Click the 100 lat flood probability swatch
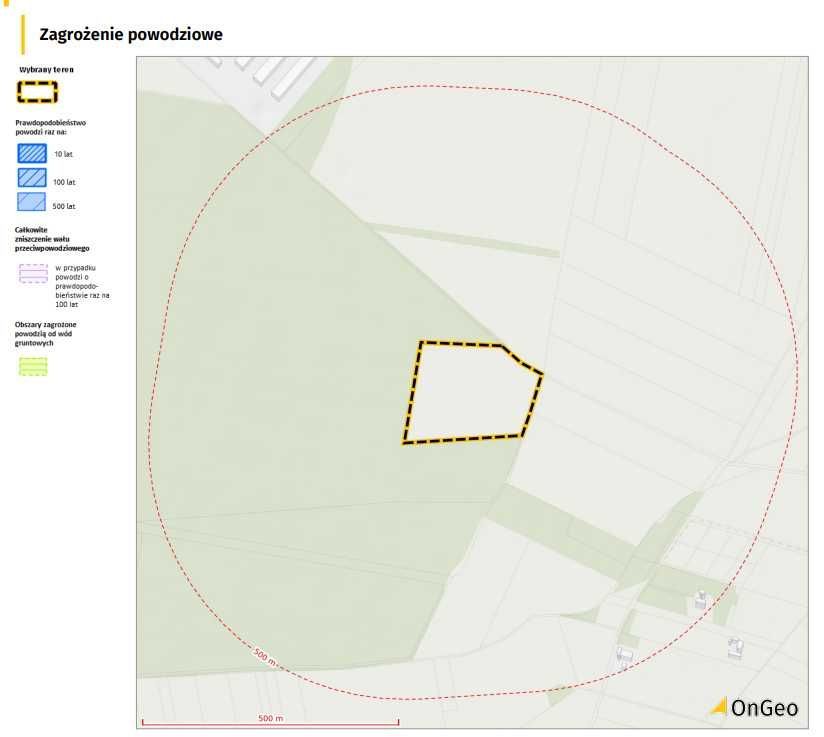Screen dimensions: 824x737 coord(32,178)
